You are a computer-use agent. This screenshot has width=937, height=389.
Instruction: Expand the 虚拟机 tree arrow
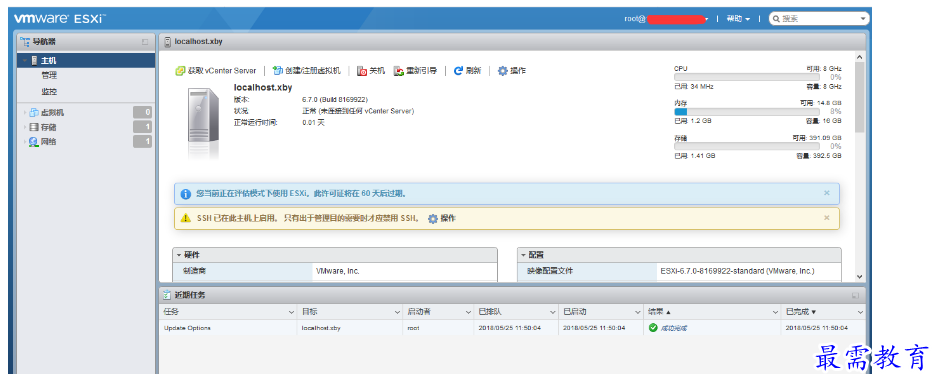pyautogui.click(x=25, y=112)
